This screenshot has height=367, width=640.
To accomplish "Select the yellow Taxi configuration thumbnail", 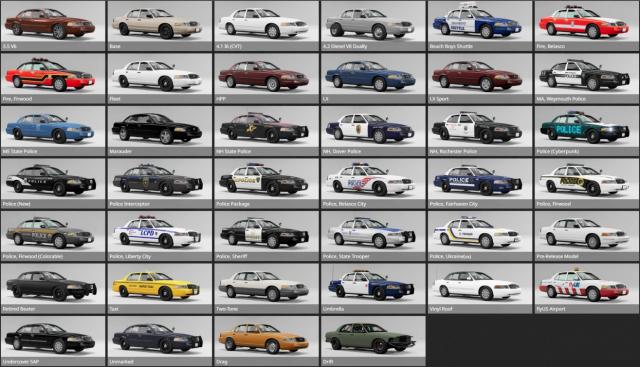I will coord(159,288).
